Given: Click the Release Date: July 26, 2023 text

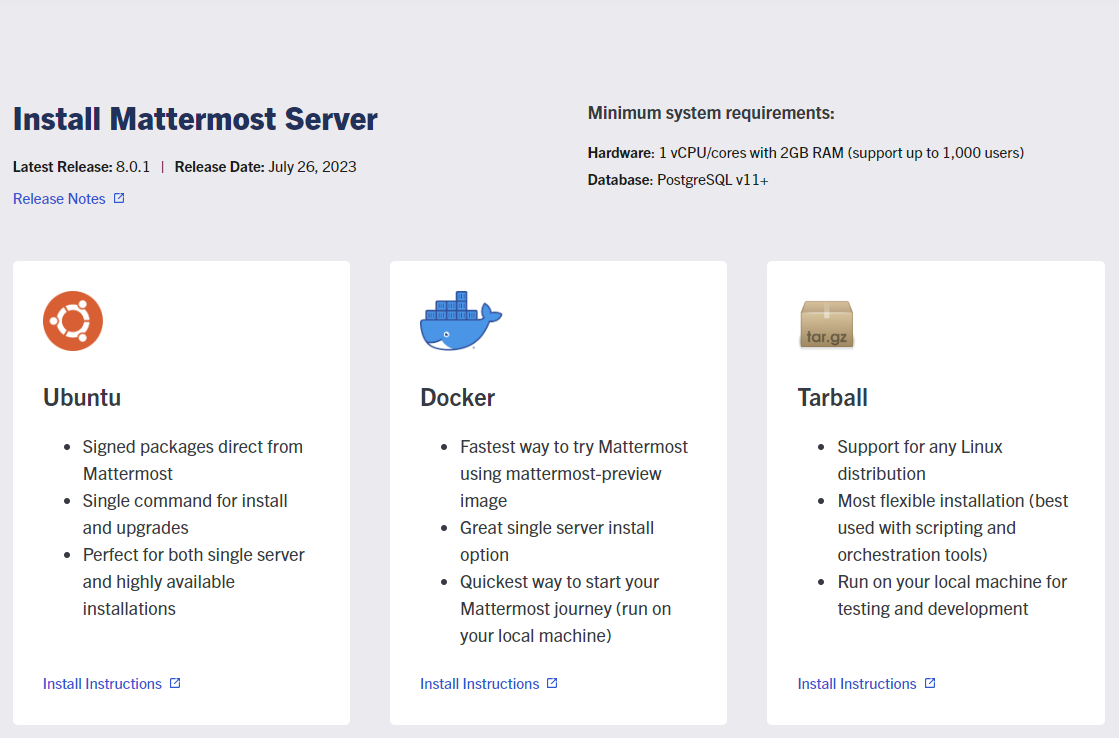Looking at the screenshot, I should point(265,167).
